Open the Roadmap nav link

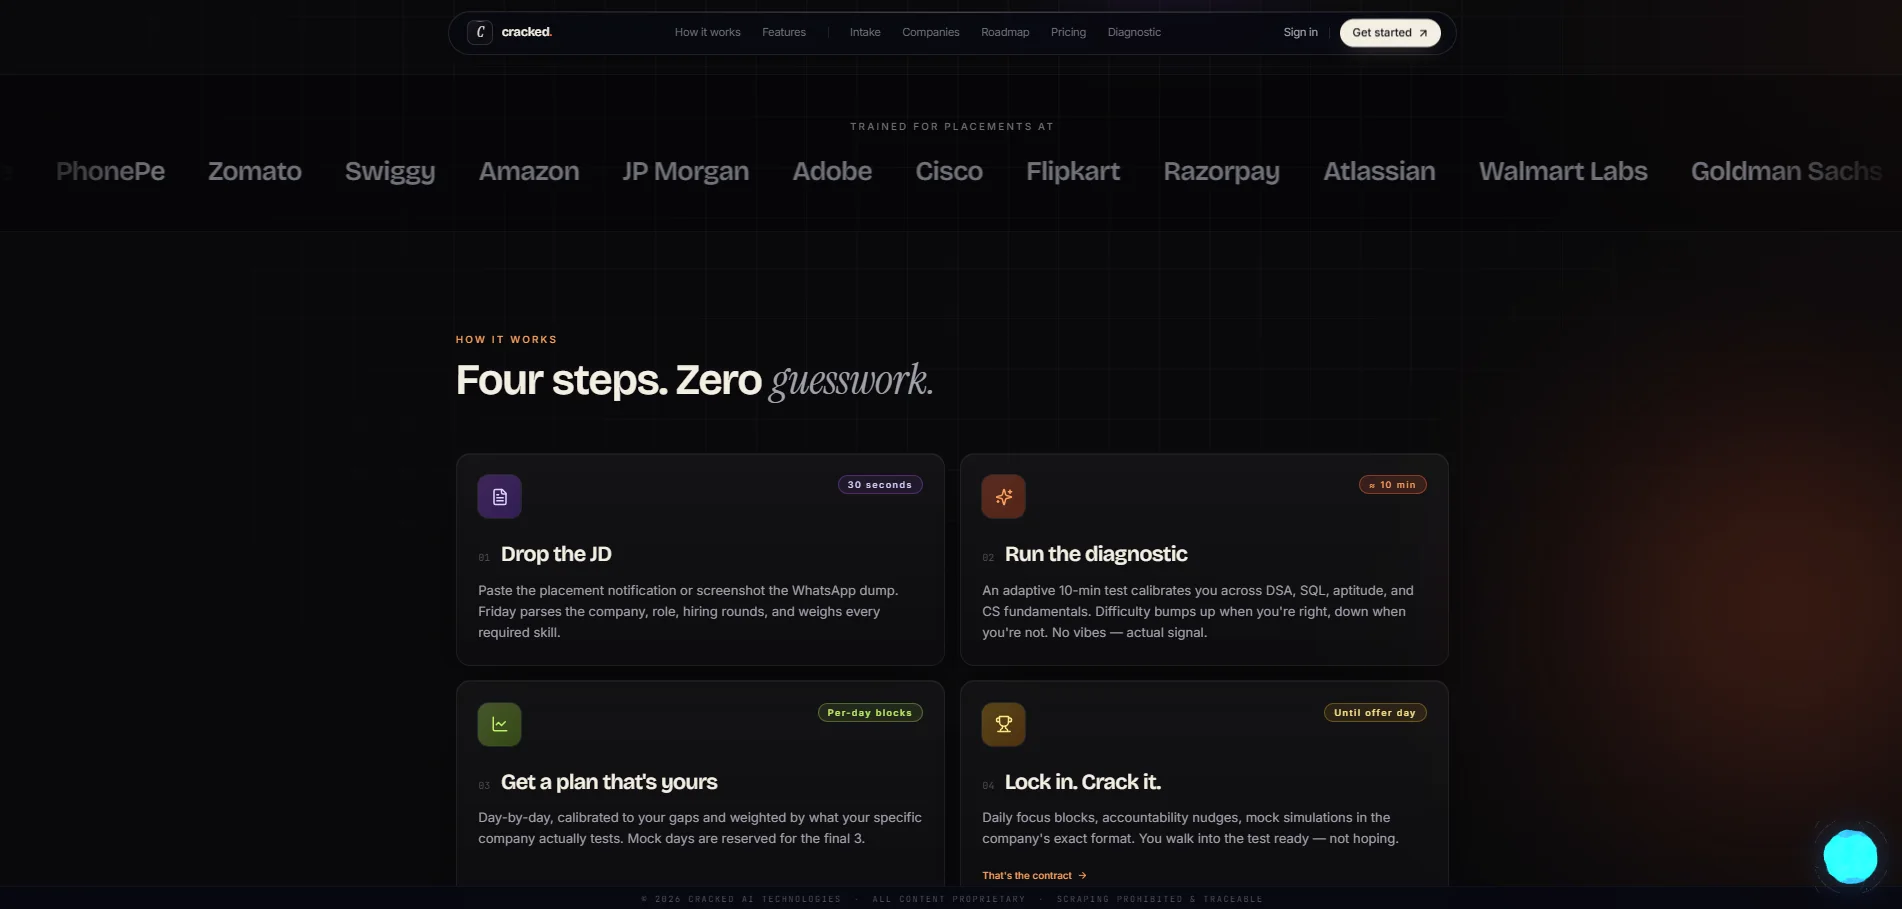[1005, 32]
